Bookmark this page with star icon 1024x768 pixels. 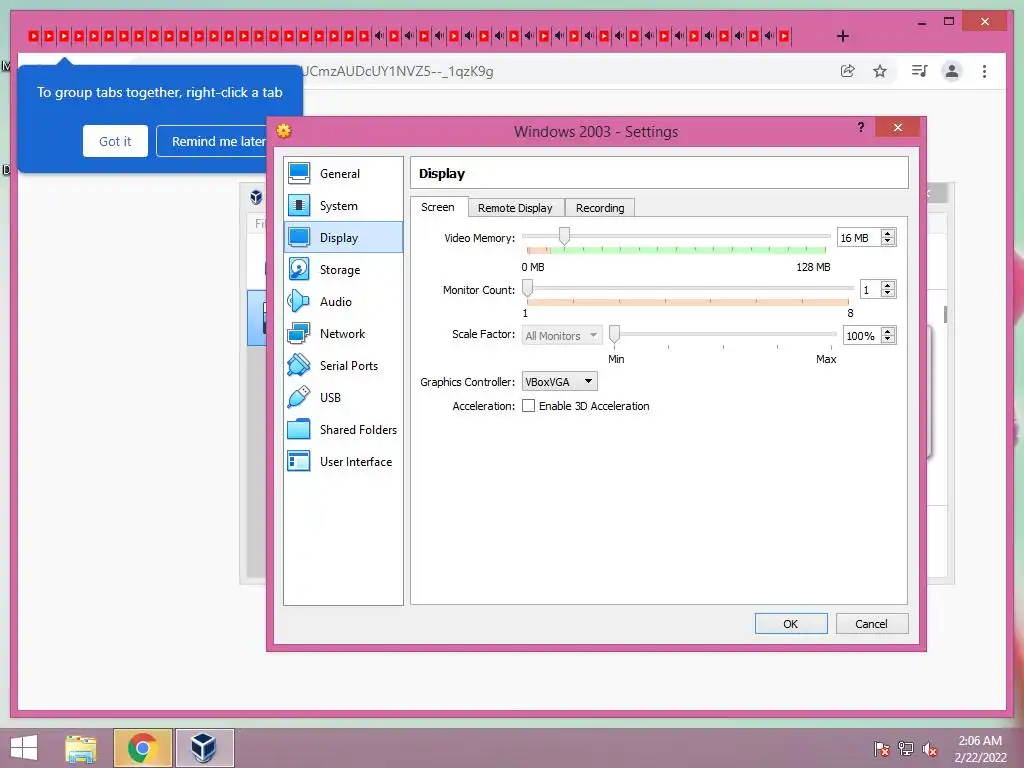pyautogui.click(x=880, y=71)
